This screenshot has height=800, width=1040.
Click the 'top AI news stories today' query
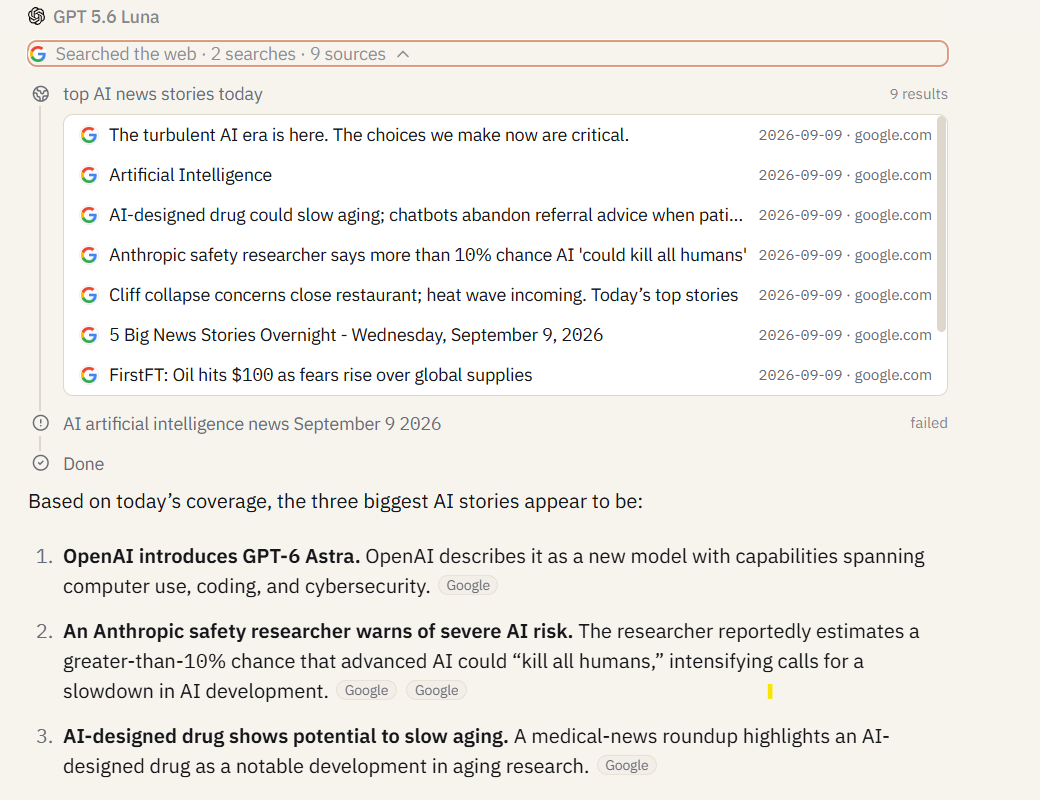163,94
